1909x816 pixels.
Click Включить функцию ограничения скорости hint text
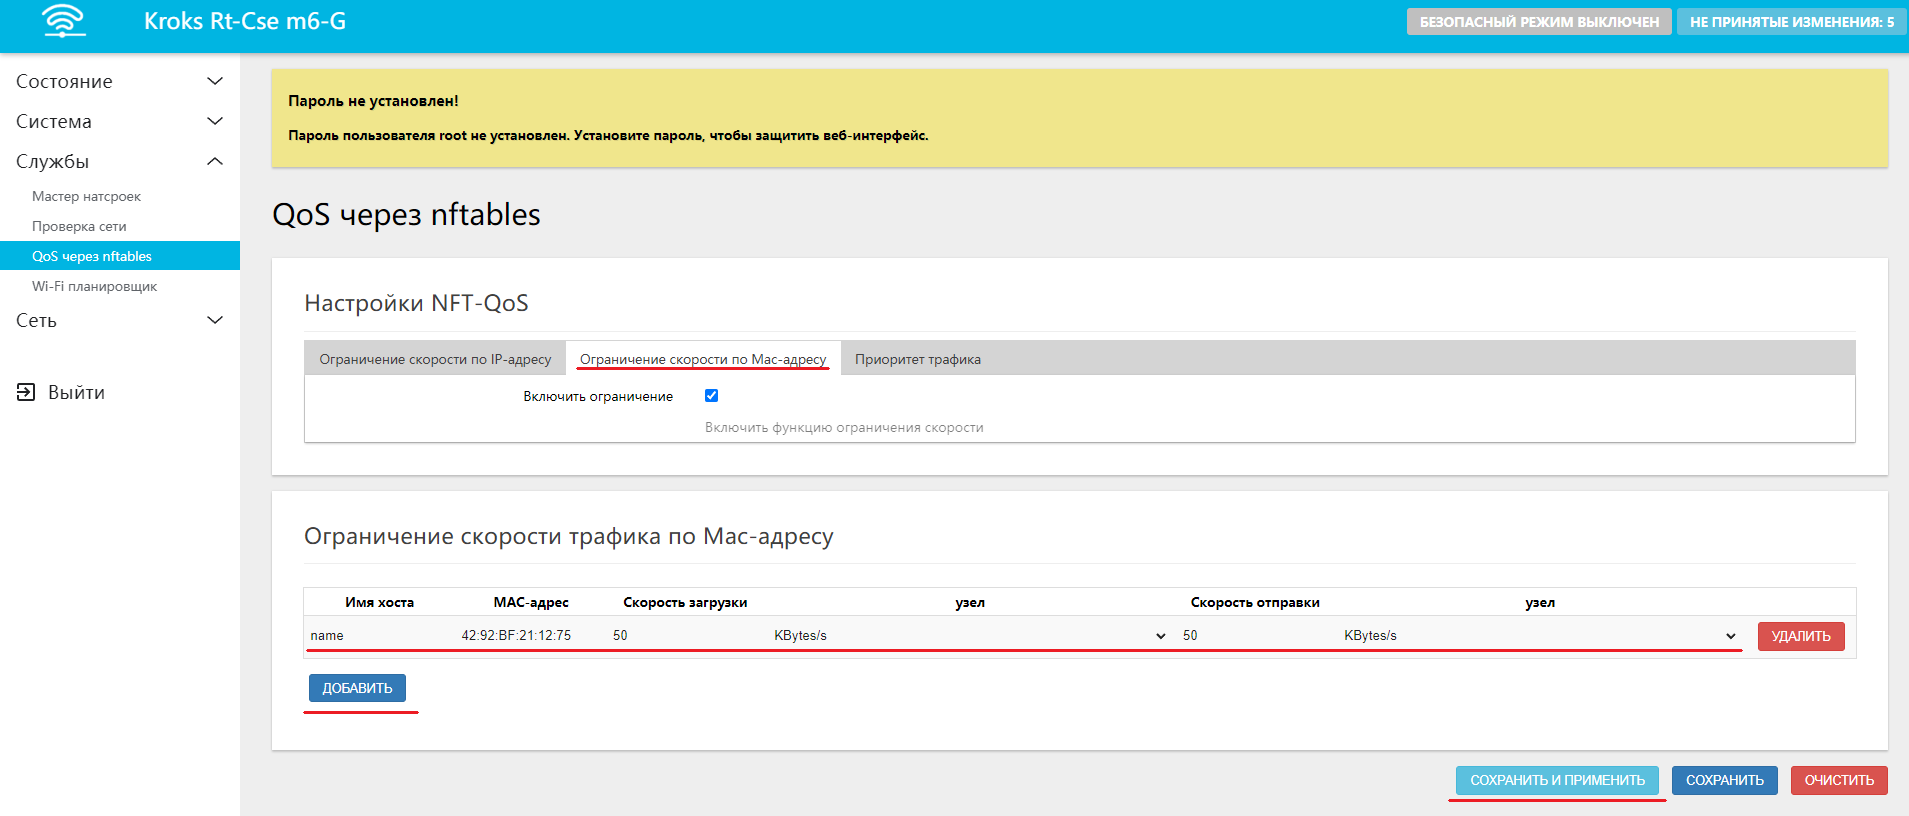[x=844, y=427]
